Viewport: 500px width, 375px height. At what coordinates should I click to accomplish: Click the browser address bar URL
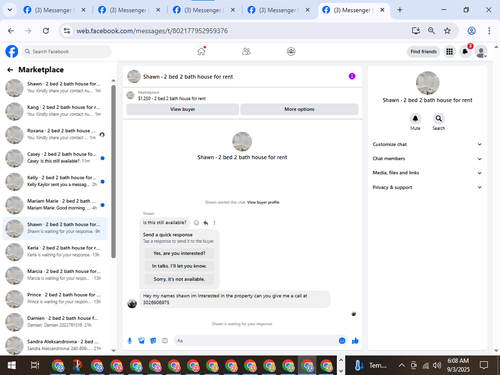point(152,31)
